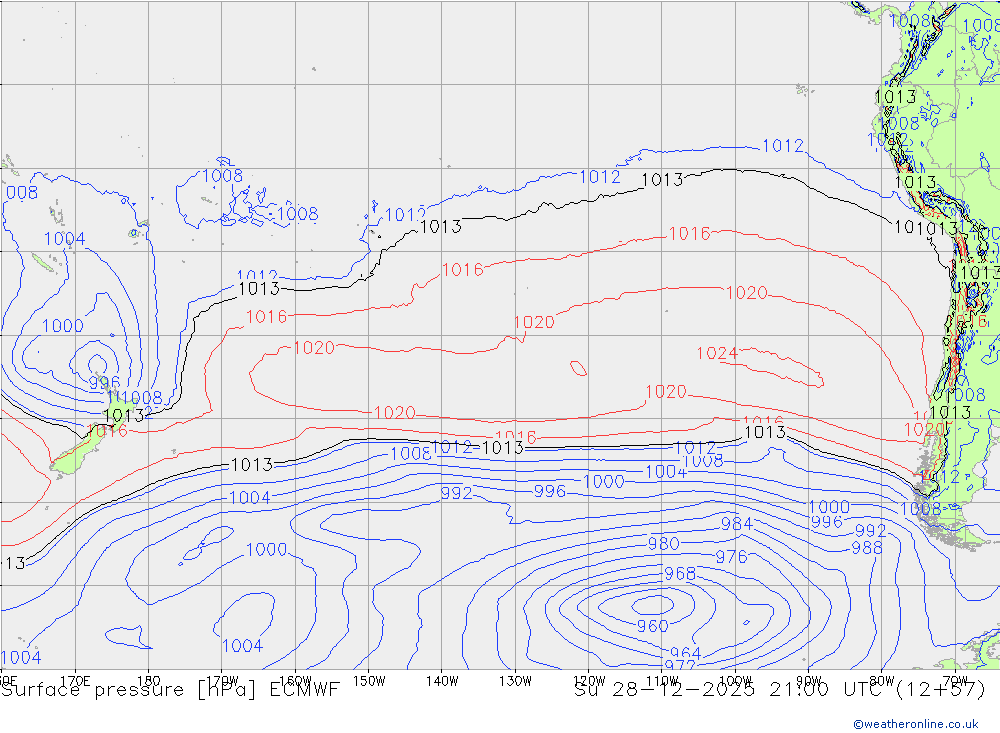
Task: Click the 150W longitude label
Action: pyautogui.click(x=369, y=681)
